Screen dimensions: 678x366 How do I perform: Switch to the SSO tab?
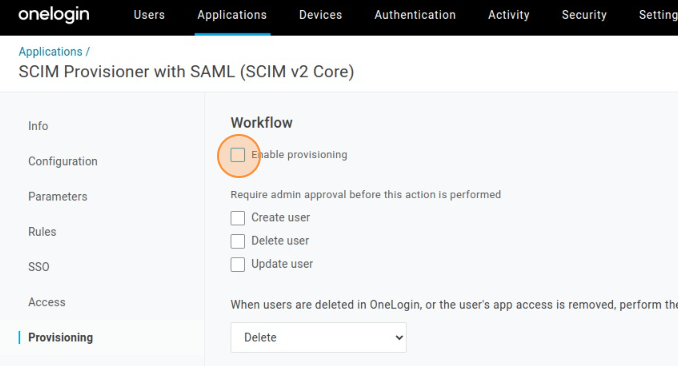tap(38, 267)
